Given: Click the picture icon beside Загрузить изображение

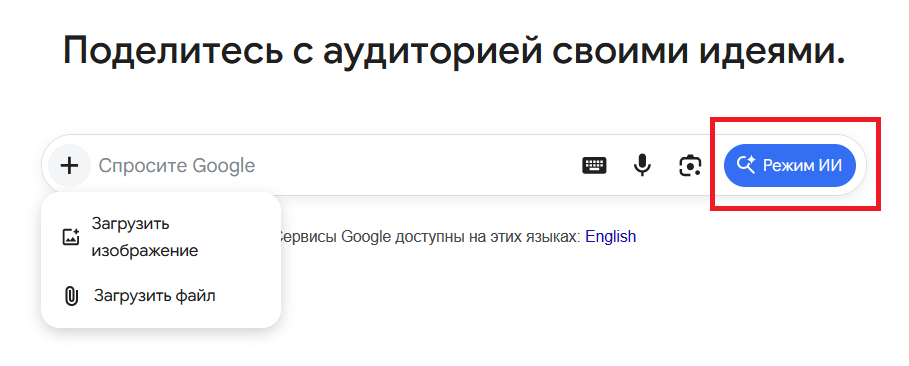Looking at the screenshot, I should (71, 237).
